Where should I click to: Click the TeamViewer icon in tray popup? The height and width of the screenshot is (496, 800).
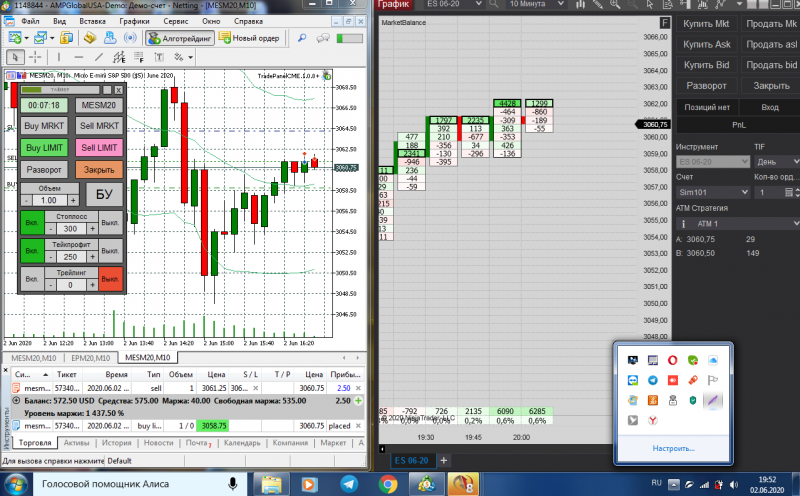click(x=633, y=380)
